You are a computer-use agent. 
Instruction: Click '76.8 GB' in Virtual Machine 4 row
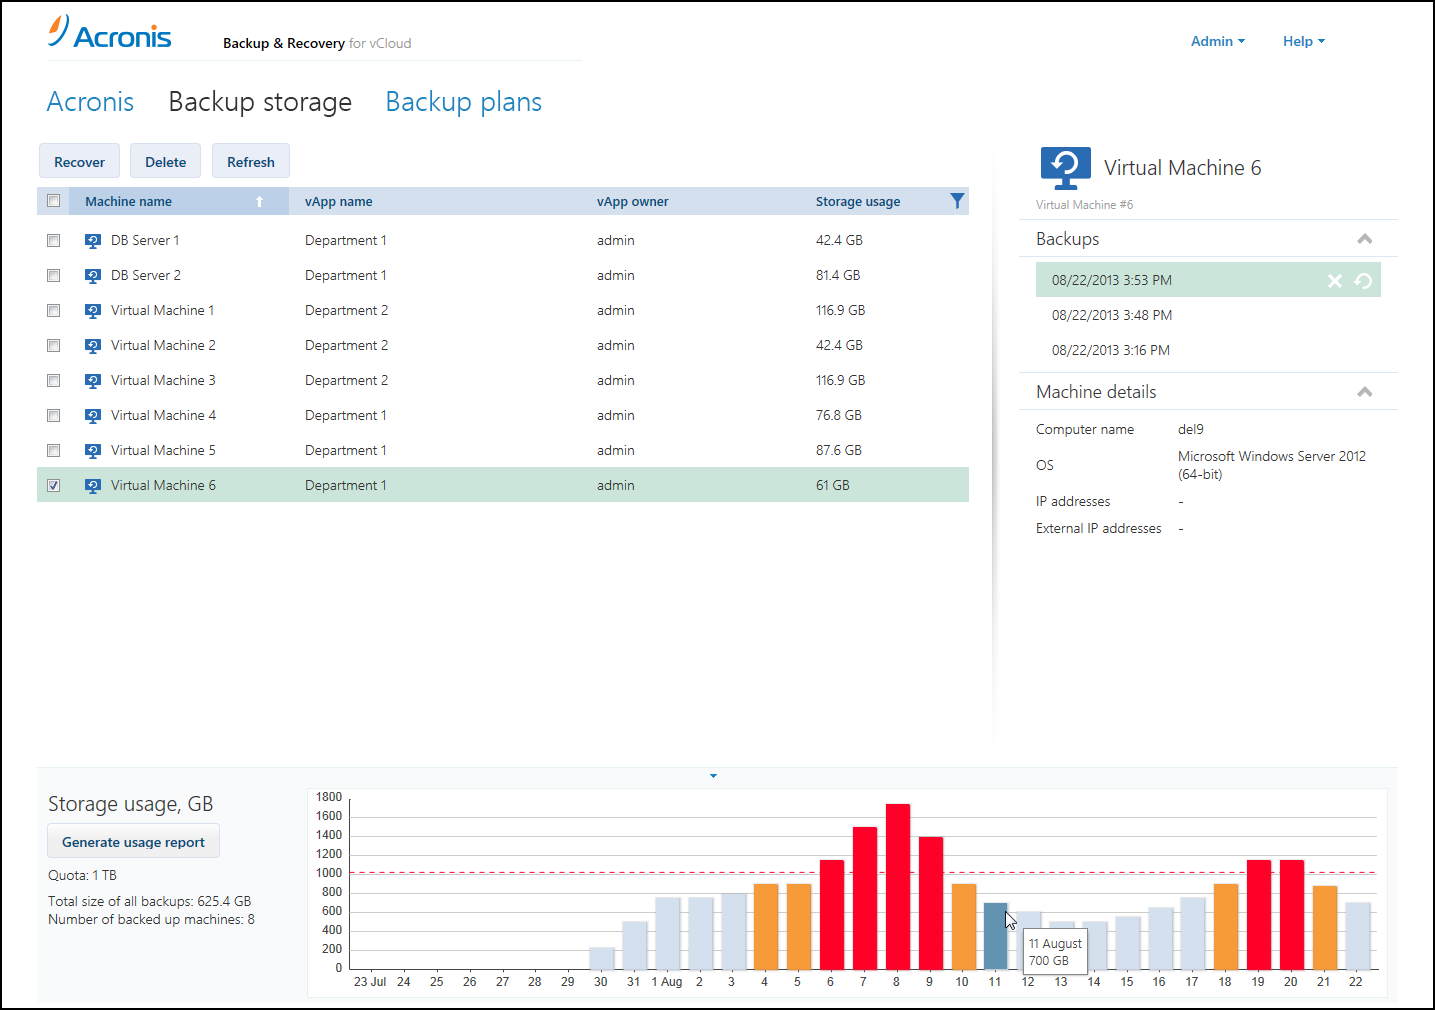click(838, 415)
